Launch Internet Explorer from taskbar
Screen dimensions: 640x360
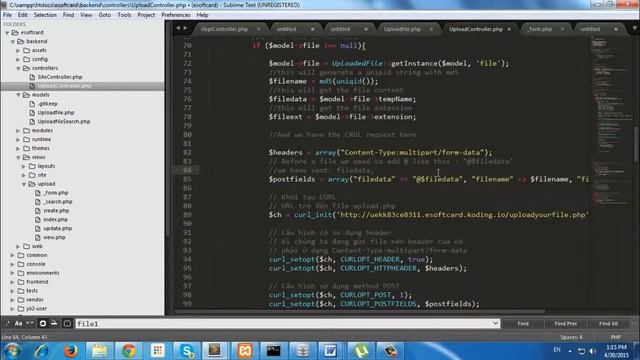(42, 351)
